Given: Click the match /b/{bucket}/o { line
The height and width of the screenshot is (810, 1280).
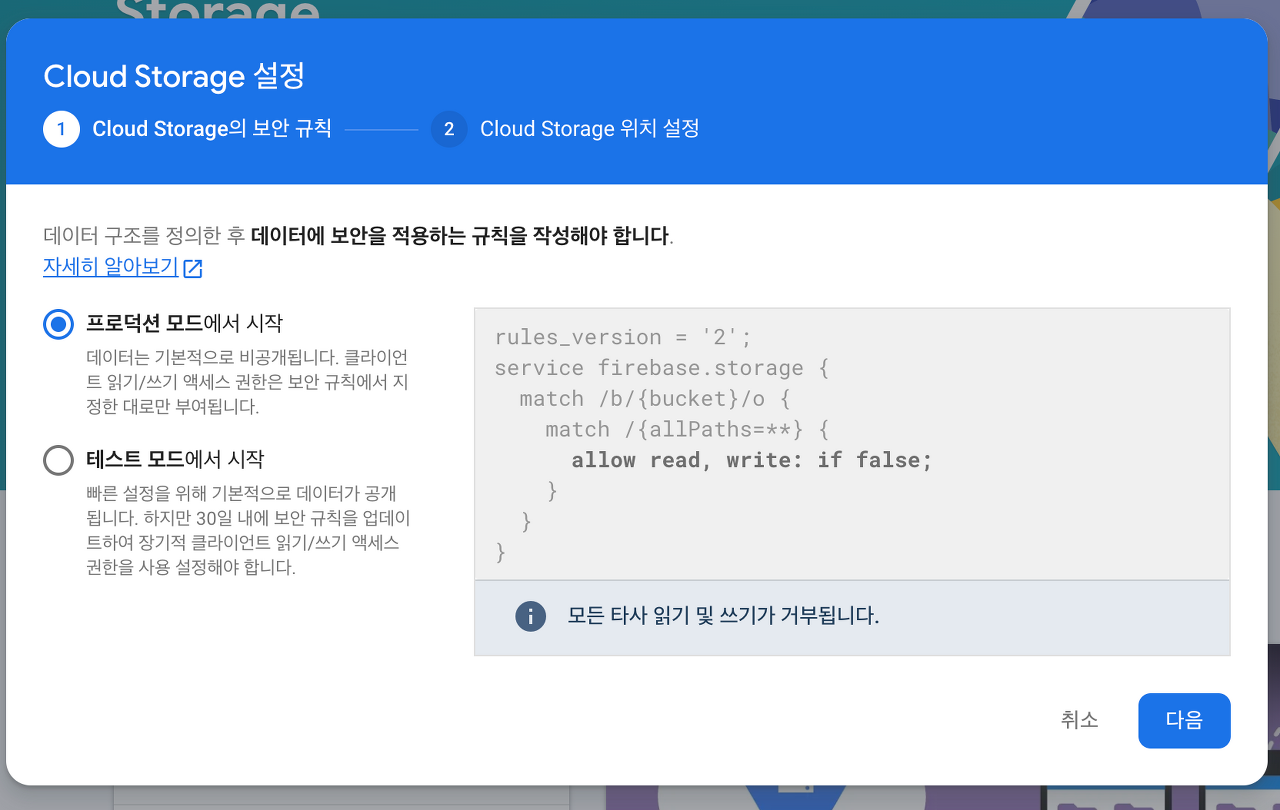Looking at the screenshot, I should [x=655, y=399].
